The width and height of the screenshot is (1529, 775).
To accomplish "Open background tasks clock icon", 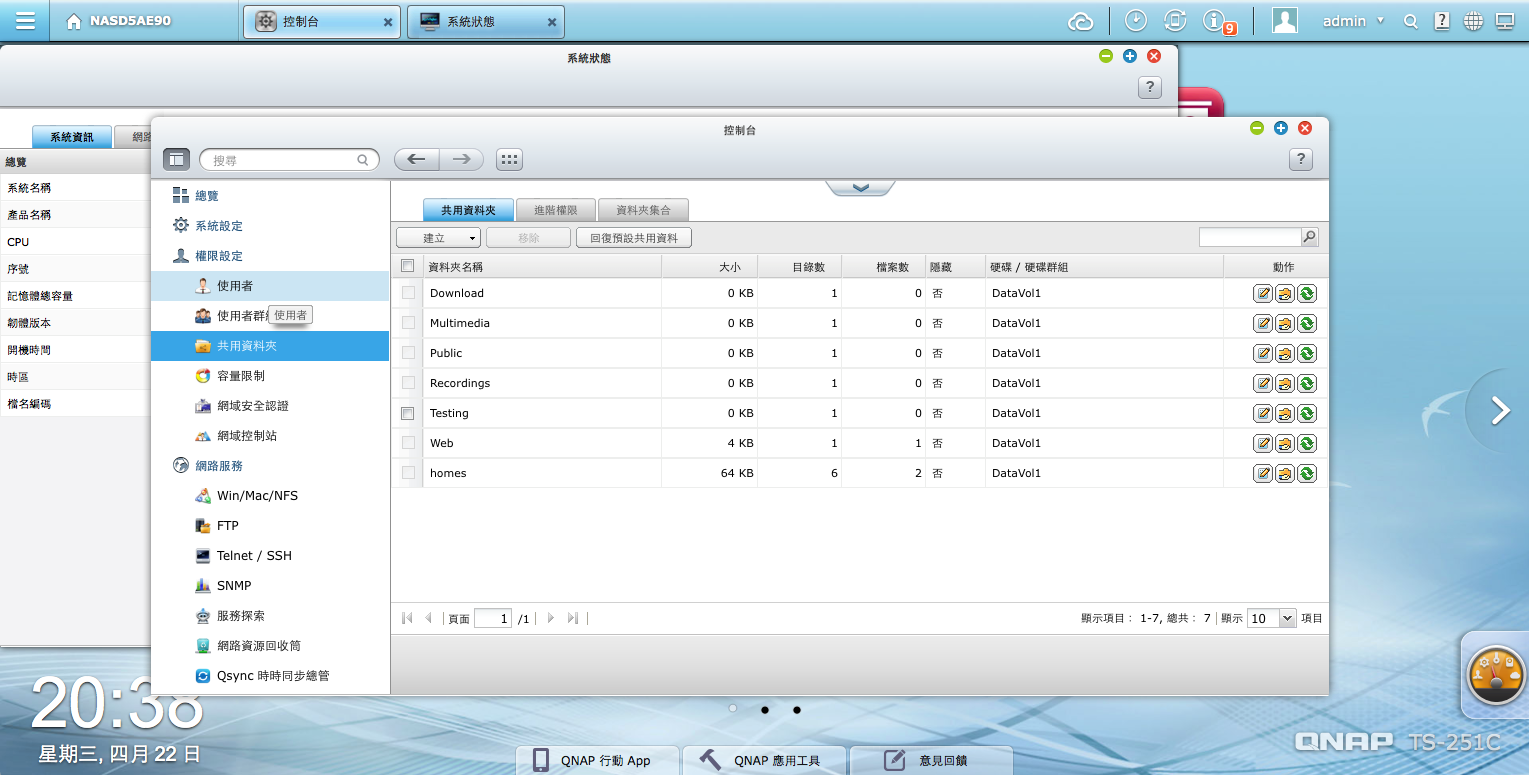I will 1136,20.
